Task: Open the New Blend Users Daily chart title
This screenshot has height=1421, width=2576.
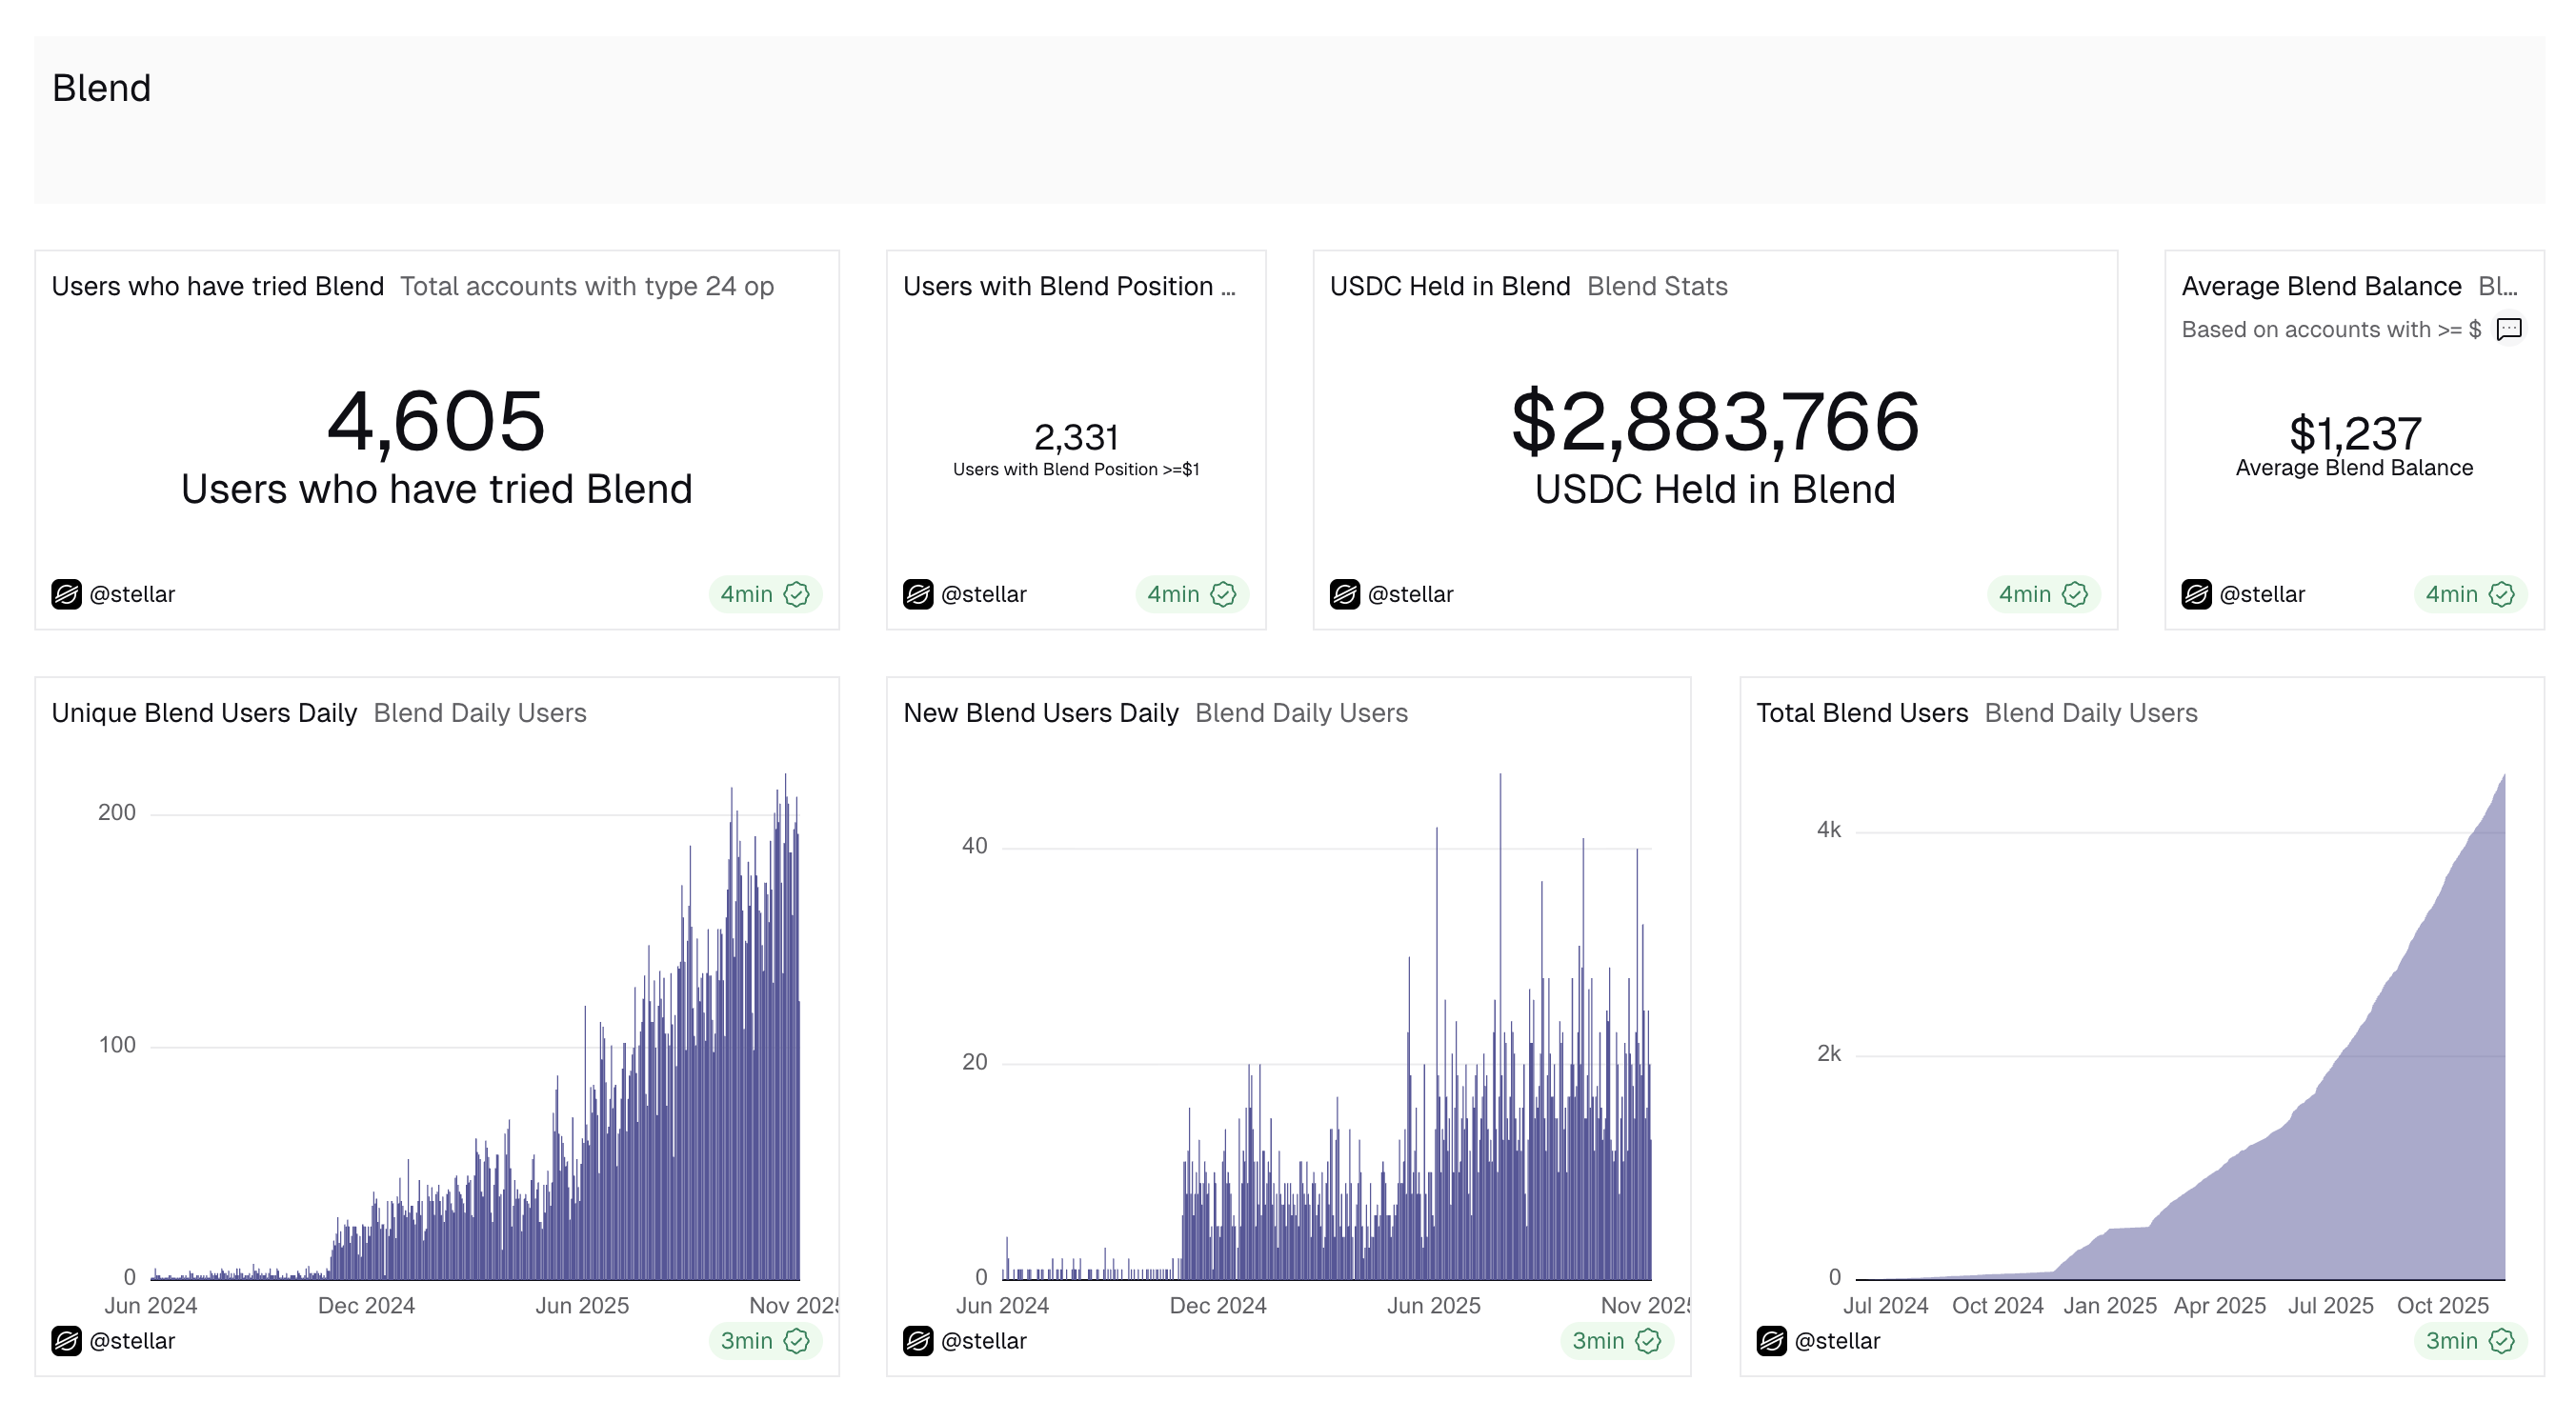Action: click(x=1041, y=713)
